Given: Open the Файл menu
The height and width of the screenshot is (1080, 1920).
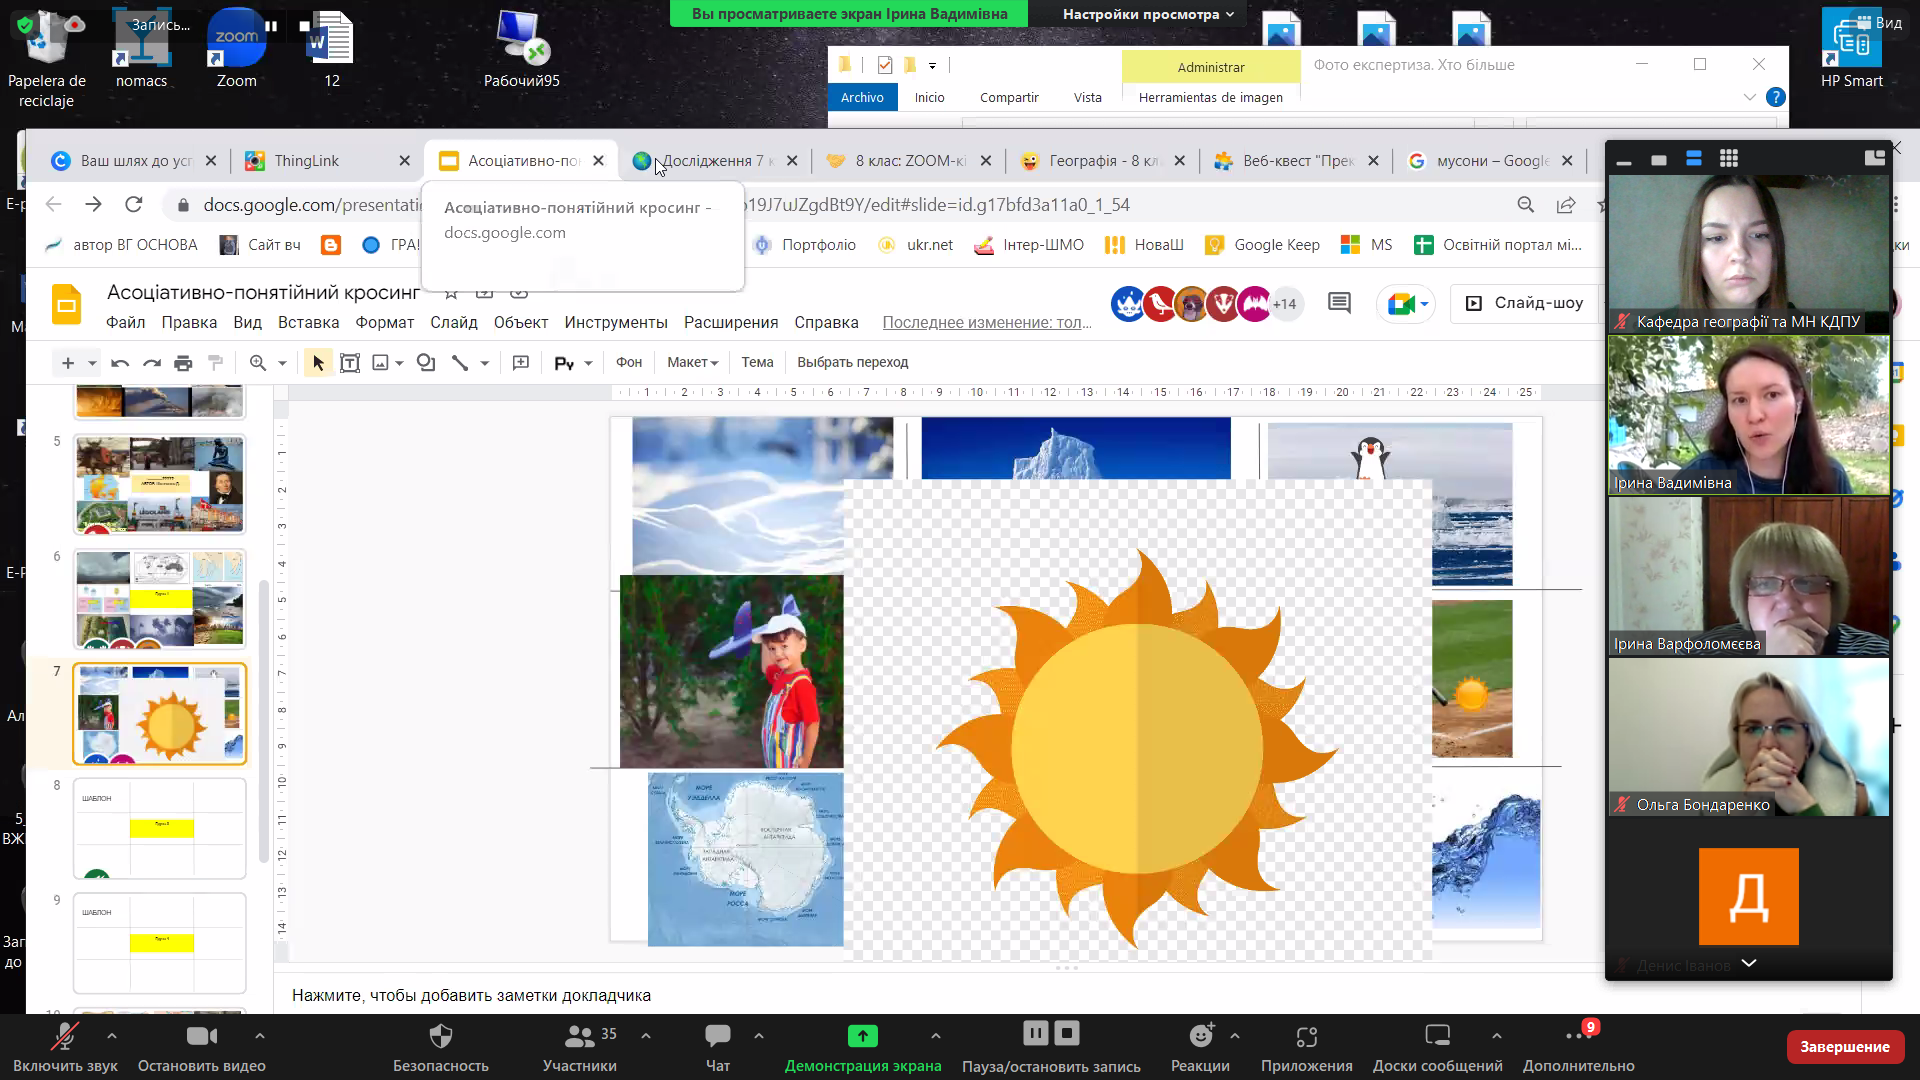Looking at the screenshot, I should pos(126,322).
